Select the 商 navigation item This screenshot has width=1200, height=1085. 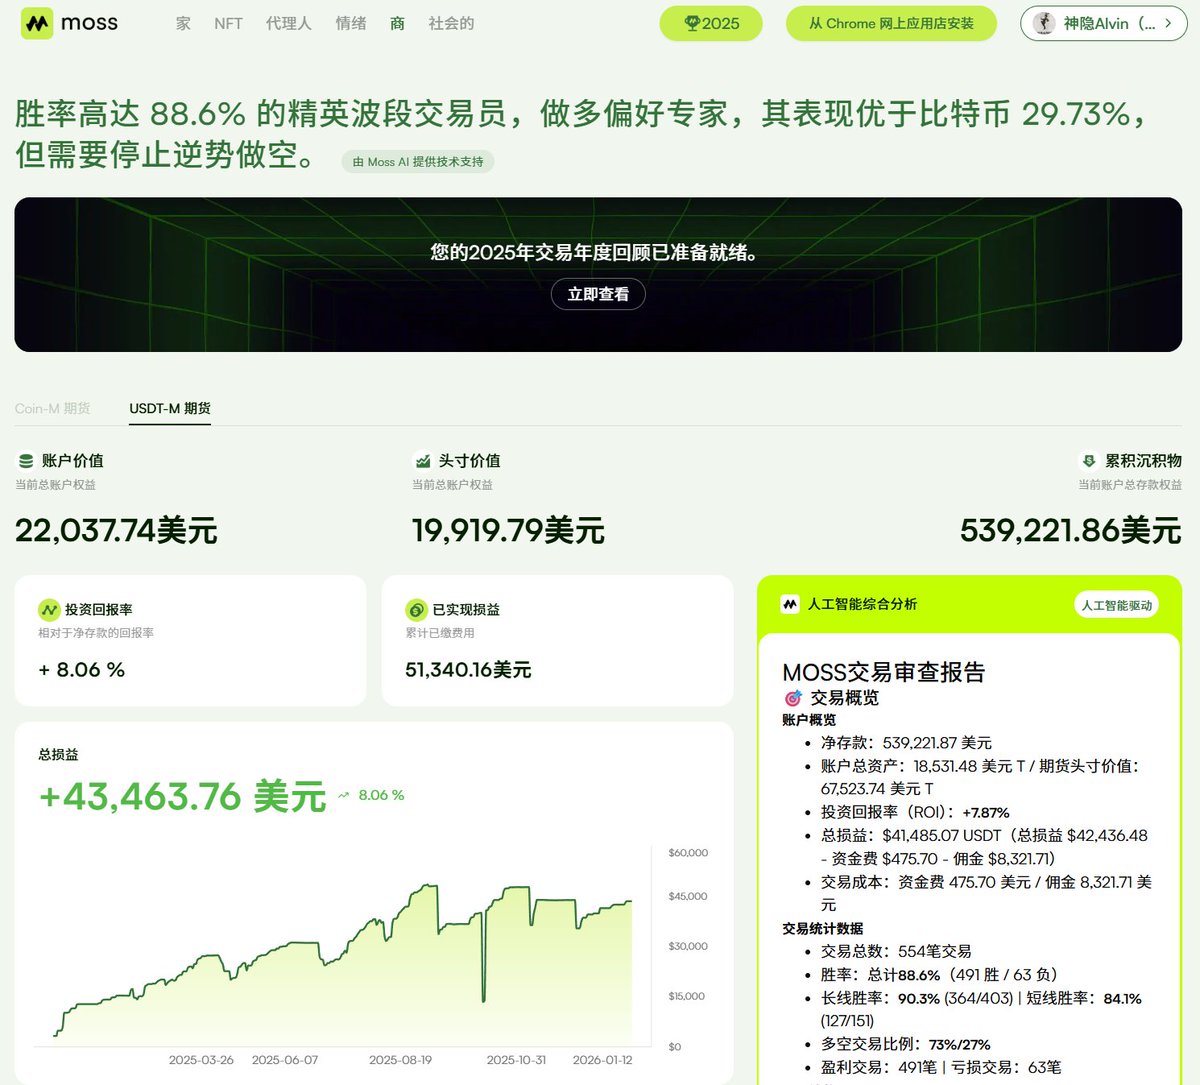[397, 23]
